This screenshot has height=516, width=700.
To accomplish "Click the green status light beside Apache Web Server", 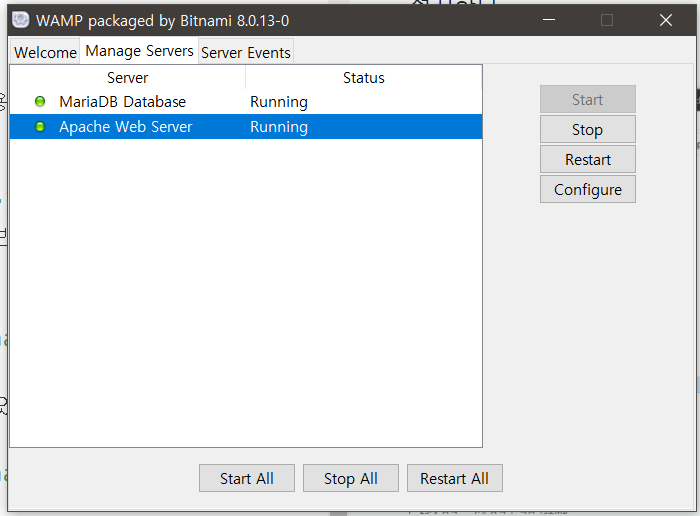I will 40,127.
